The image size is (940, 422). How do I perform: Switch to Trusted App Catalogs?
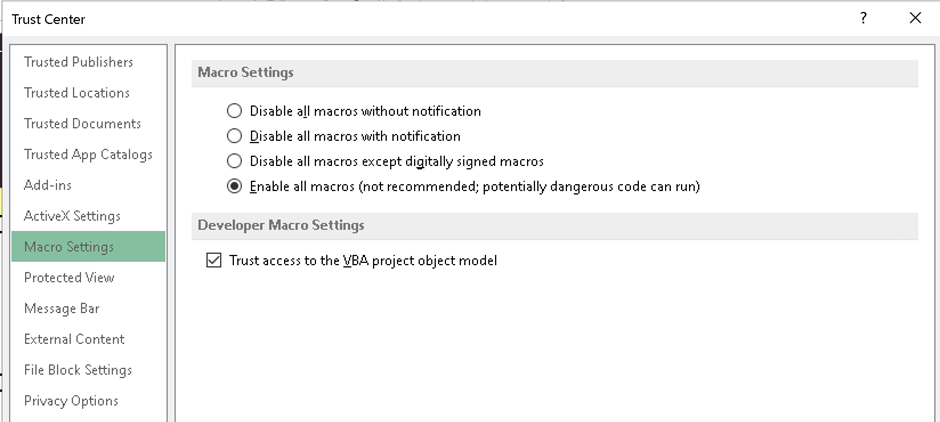click(88, 155)
